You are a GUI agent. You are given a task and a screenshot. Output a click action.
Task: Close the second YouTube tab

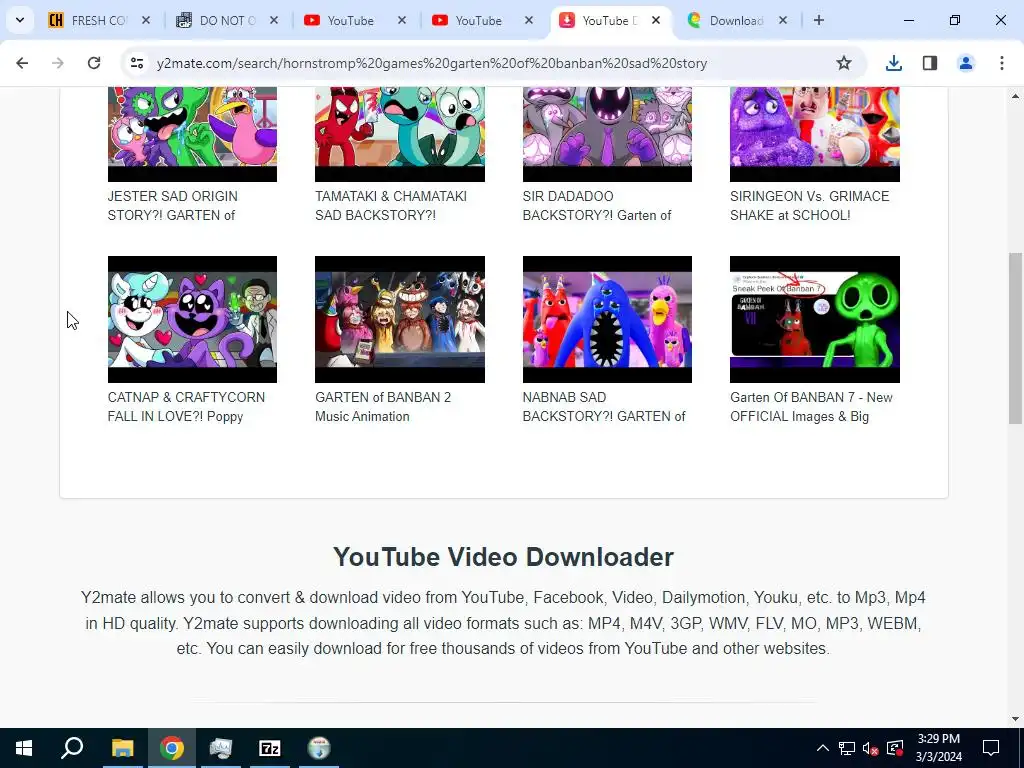tap(529, 20)
